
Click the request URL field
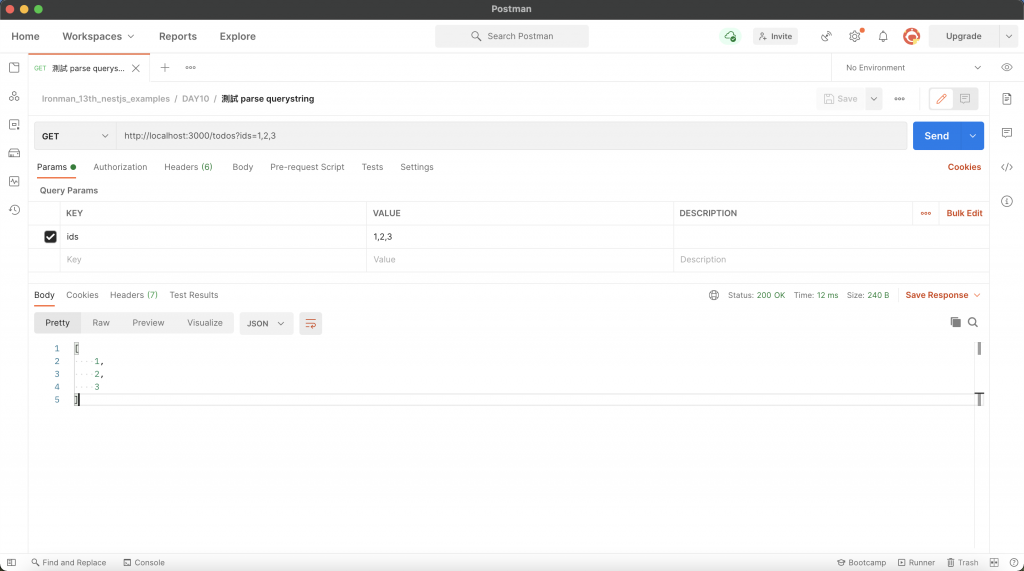(511, 136)
